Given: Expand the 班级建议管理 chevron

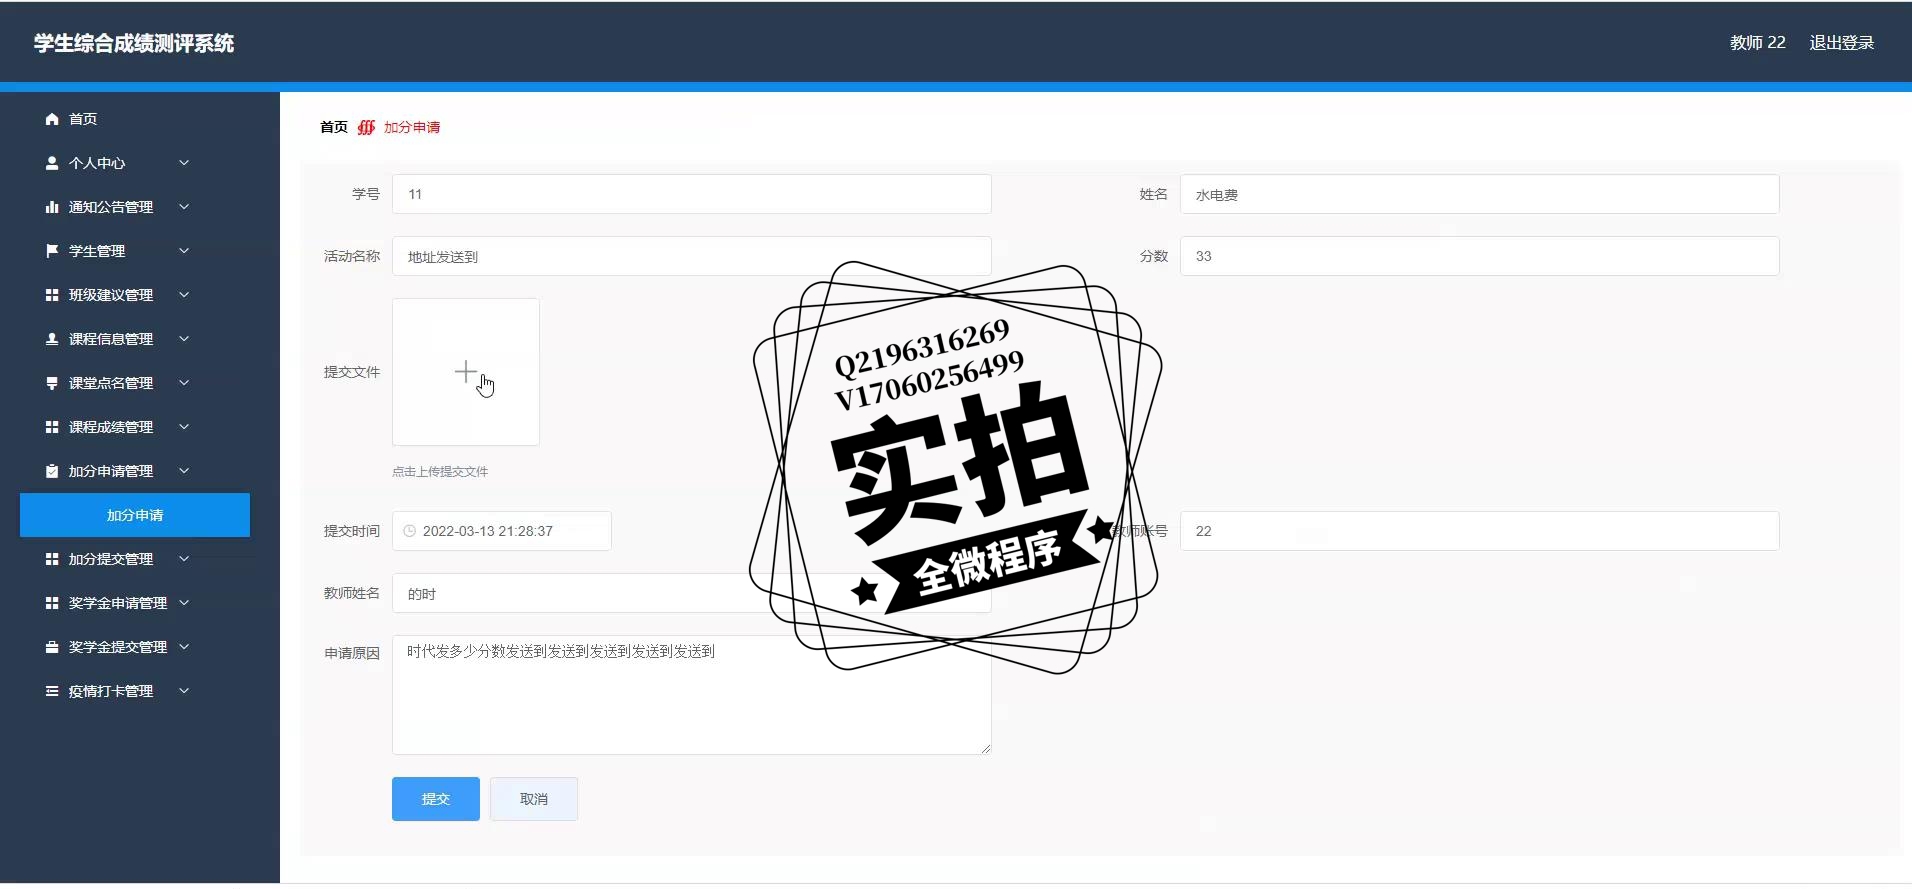Looking at the screenshot, I should tap(184, 295).
